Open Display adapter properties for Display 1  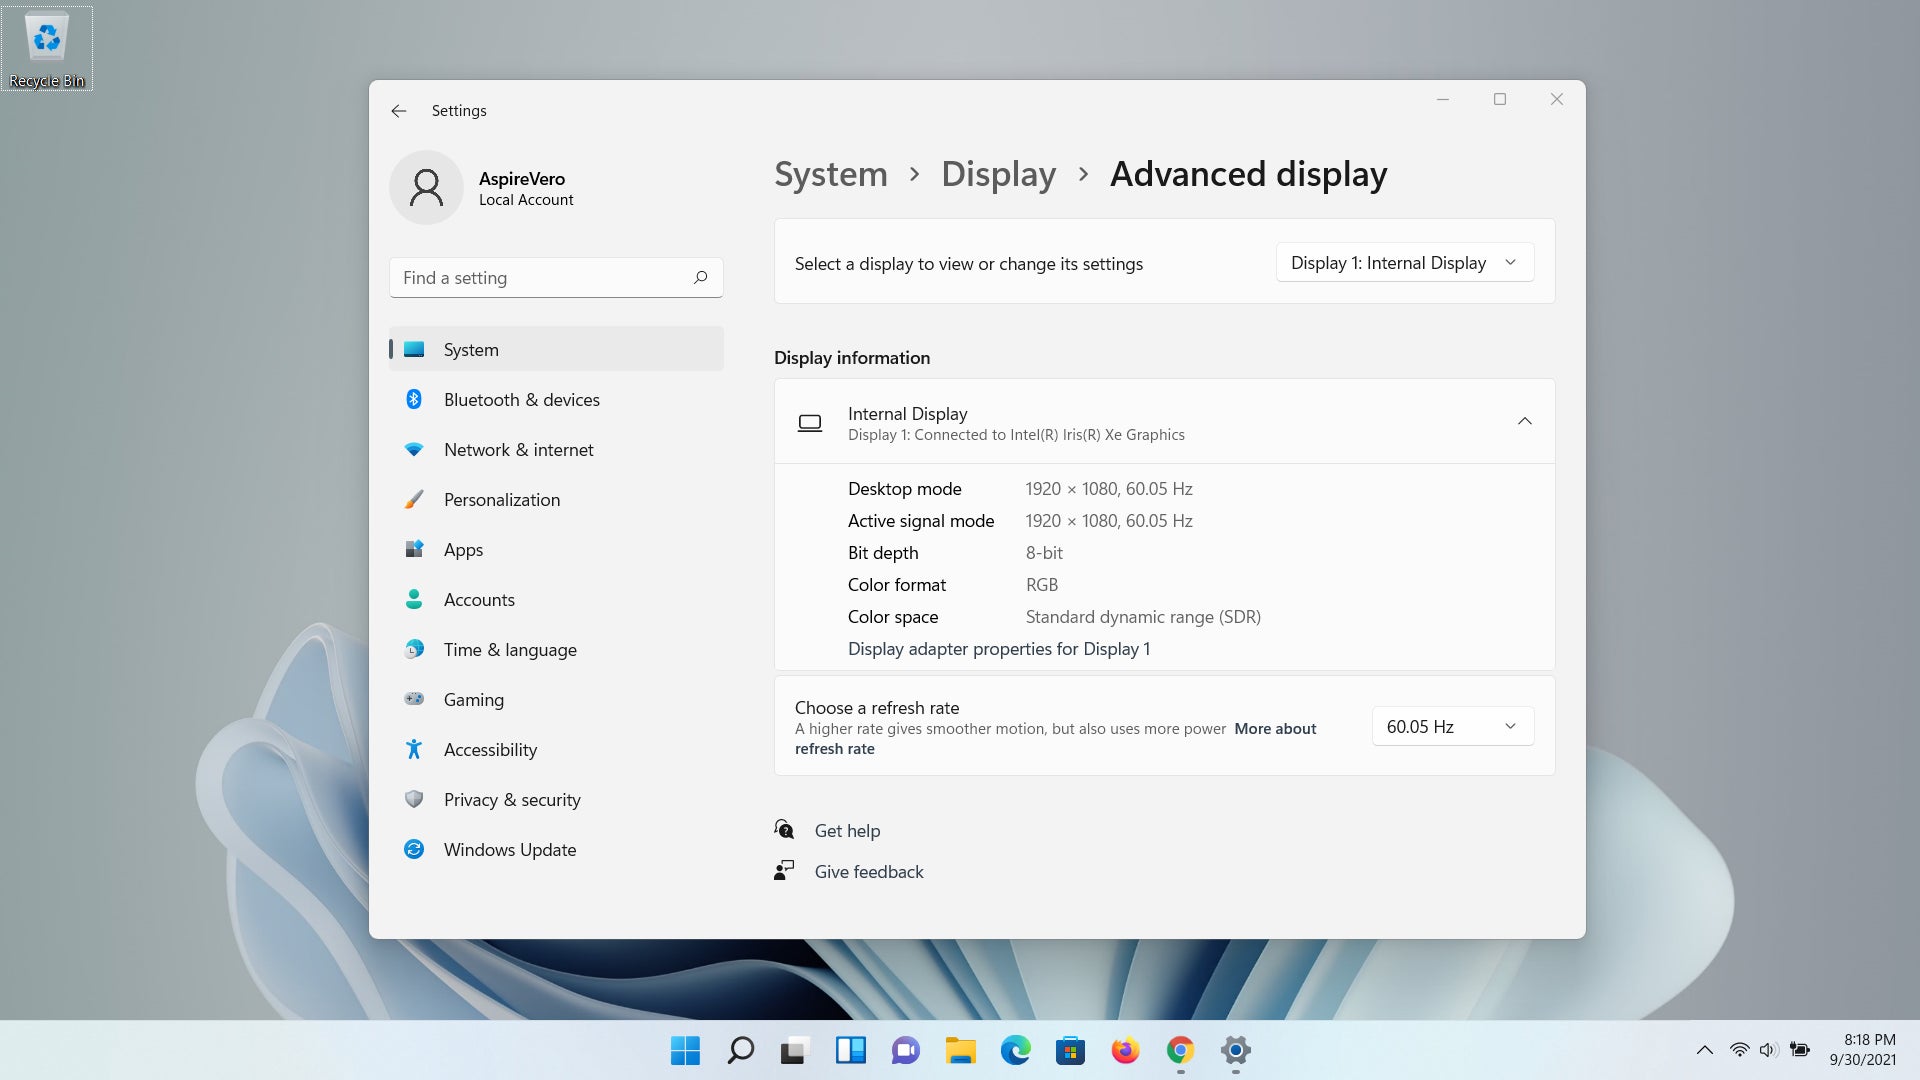pyautogui.click(x=999, y=649)
